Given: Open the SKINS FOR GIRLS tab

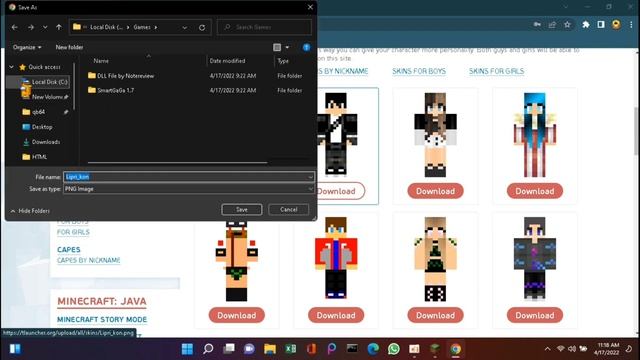Looking at the screenshot, I should click(x=496, y=71).
